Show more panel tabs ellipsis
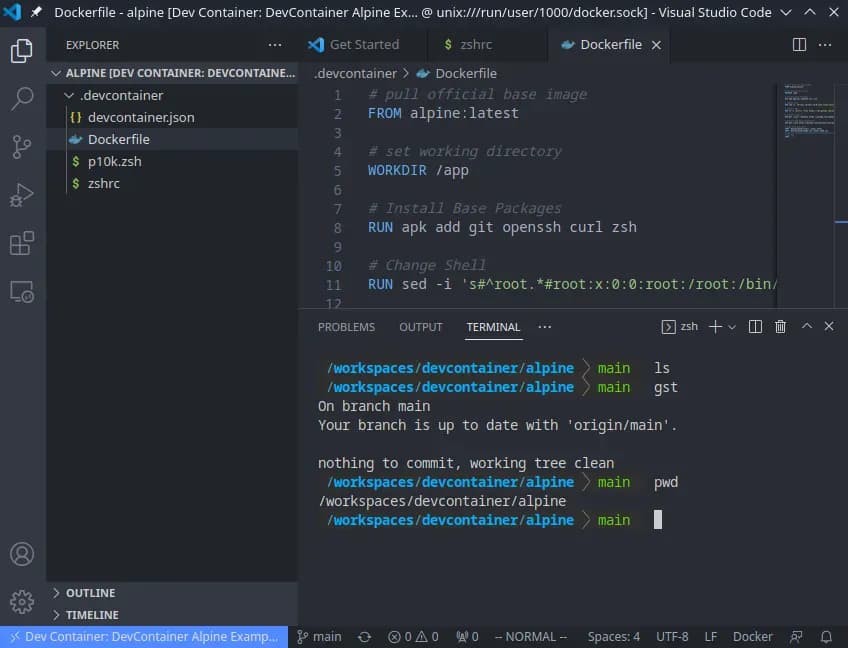 (545, 327)
